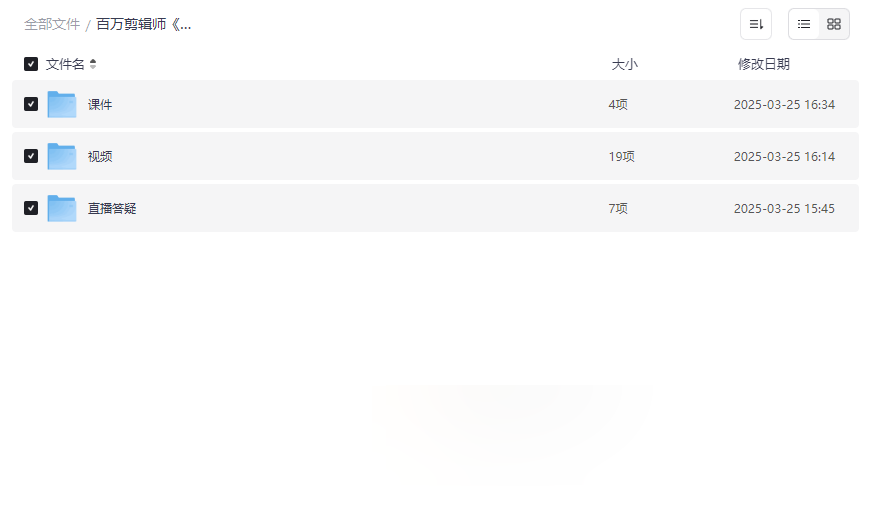Open the folder named 课件
The width and height of the screenshot is (874, 514).
pyautogui.click(x=100, y=104)
